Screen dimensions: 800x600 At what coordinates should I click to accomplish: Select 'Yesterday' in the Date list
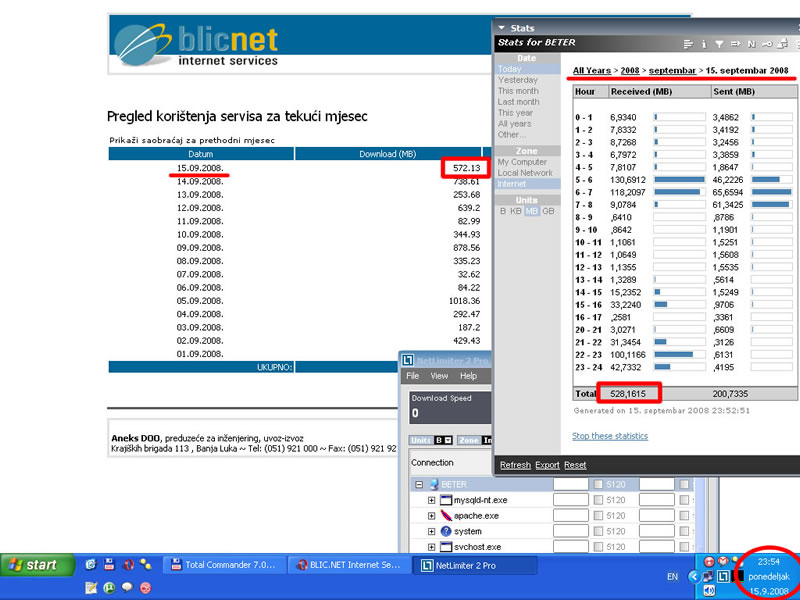tap(518, 80)
